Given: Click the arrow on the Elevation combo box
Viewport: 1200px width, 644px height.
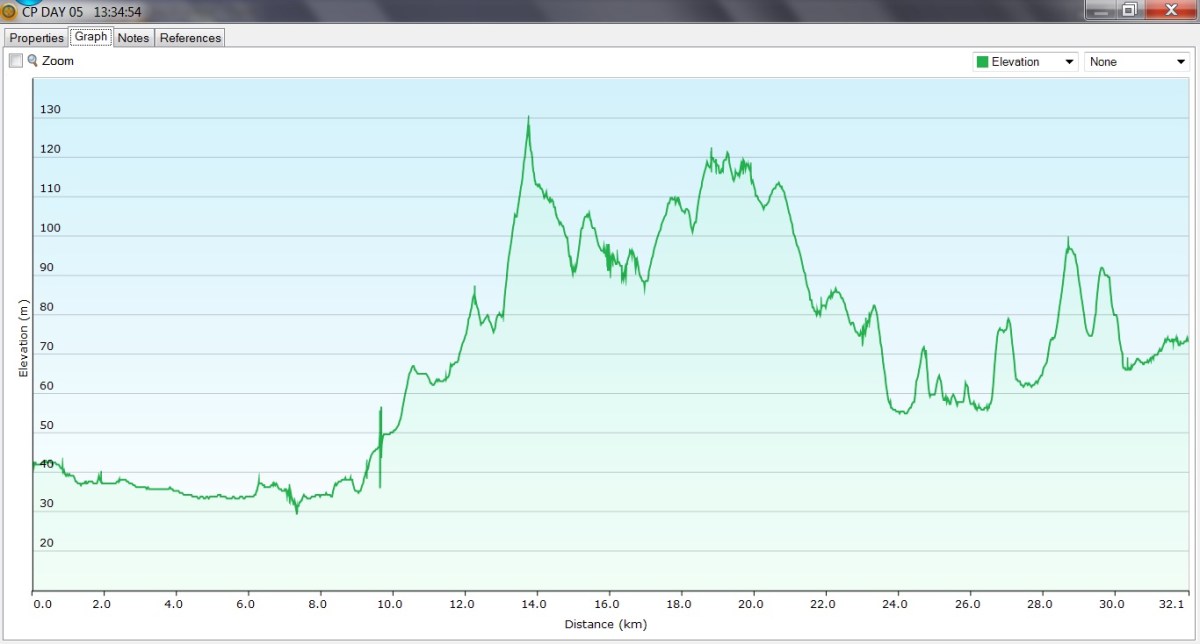Looking at the screenshot, I should point(1071,62).
